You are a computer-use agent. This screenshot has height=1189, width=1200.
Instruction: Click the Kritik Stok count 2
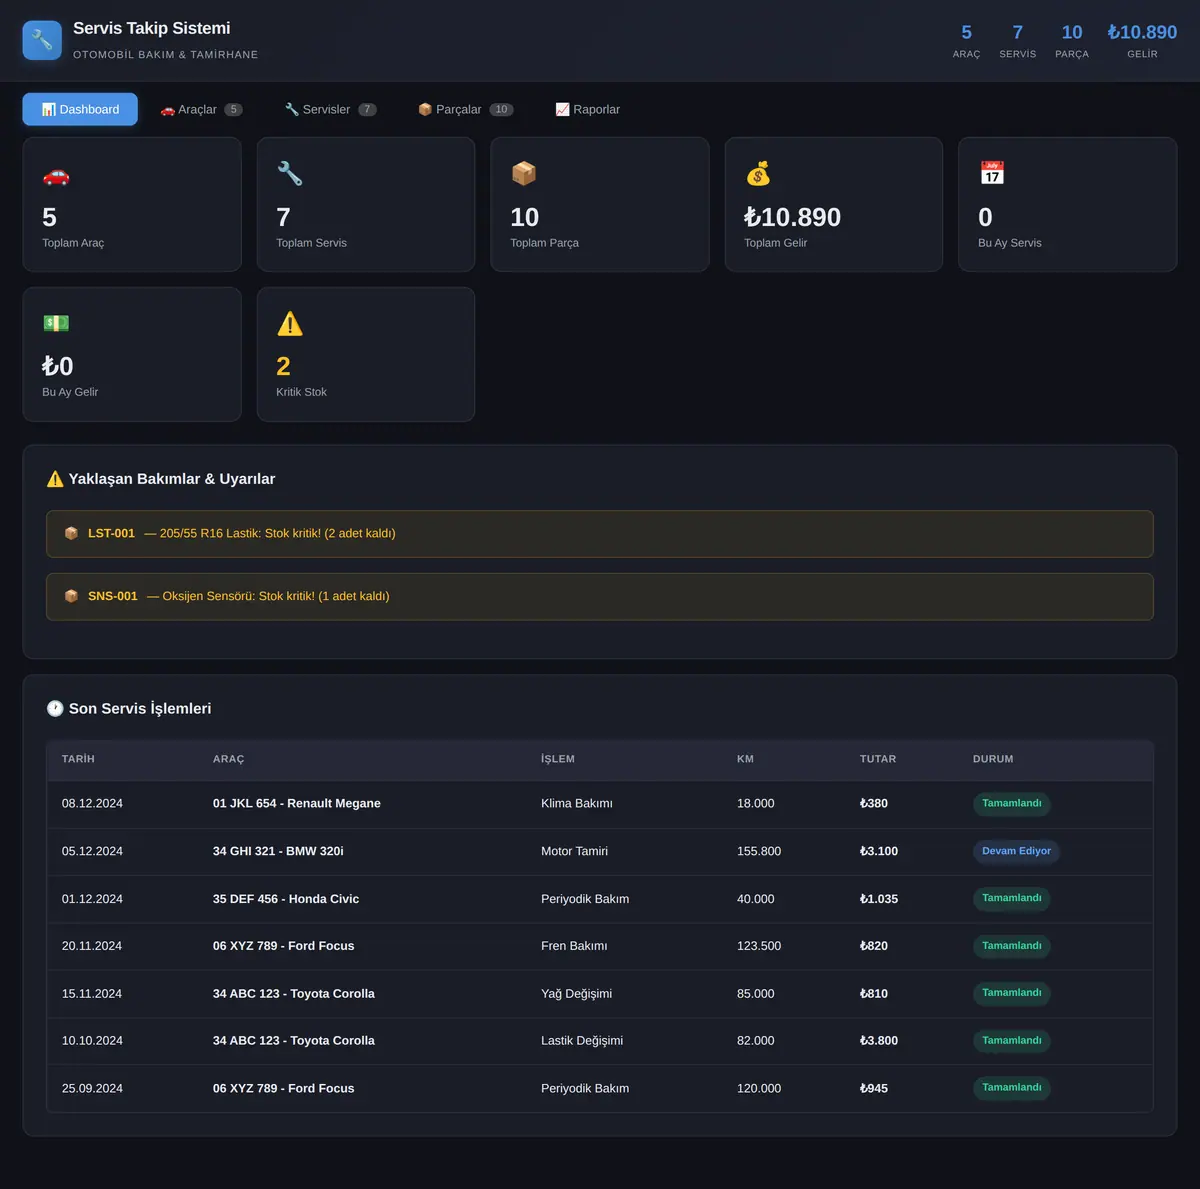[283, 366]
